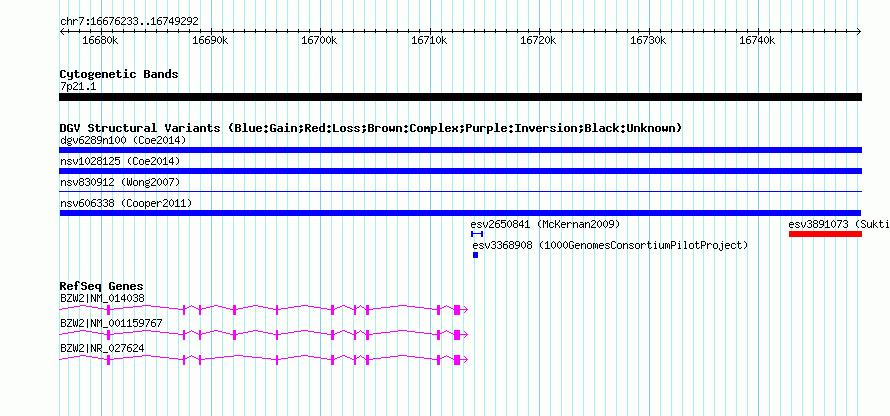Click the esv2650841 (McKernan2009) label

(545, 224)
